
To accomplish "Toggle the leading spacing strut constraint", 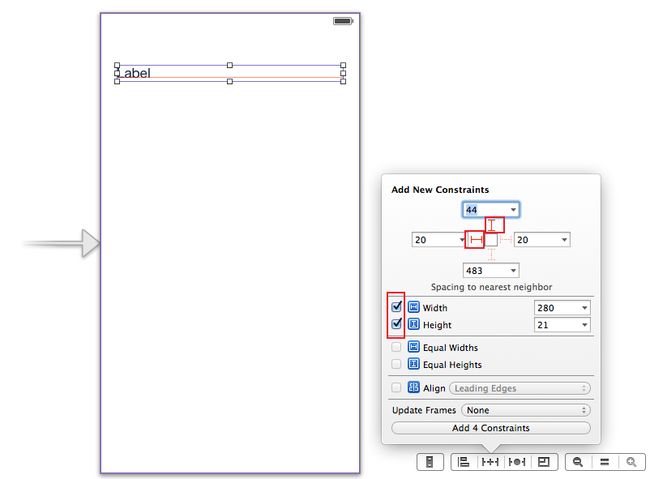I will [476, 240].
